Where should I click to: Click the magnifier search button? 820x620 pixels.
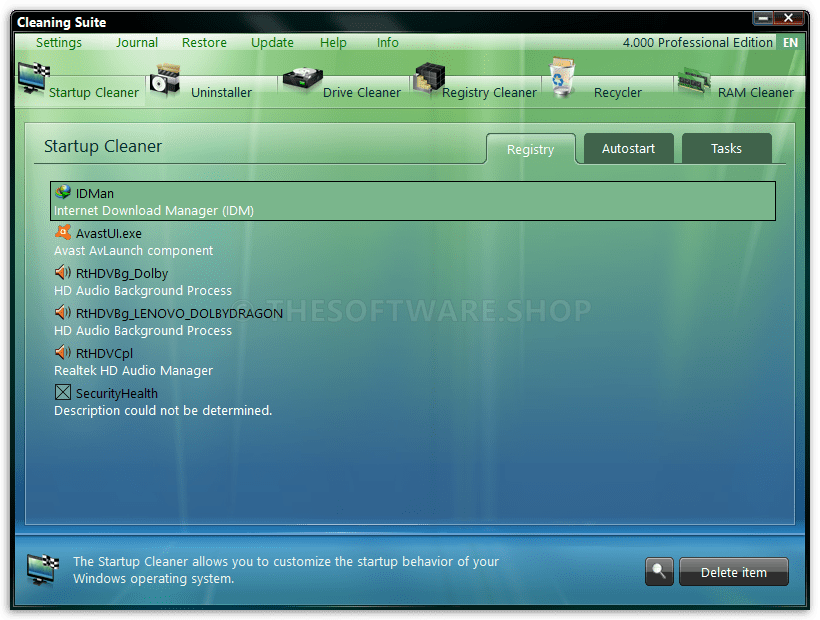[659, 571]
